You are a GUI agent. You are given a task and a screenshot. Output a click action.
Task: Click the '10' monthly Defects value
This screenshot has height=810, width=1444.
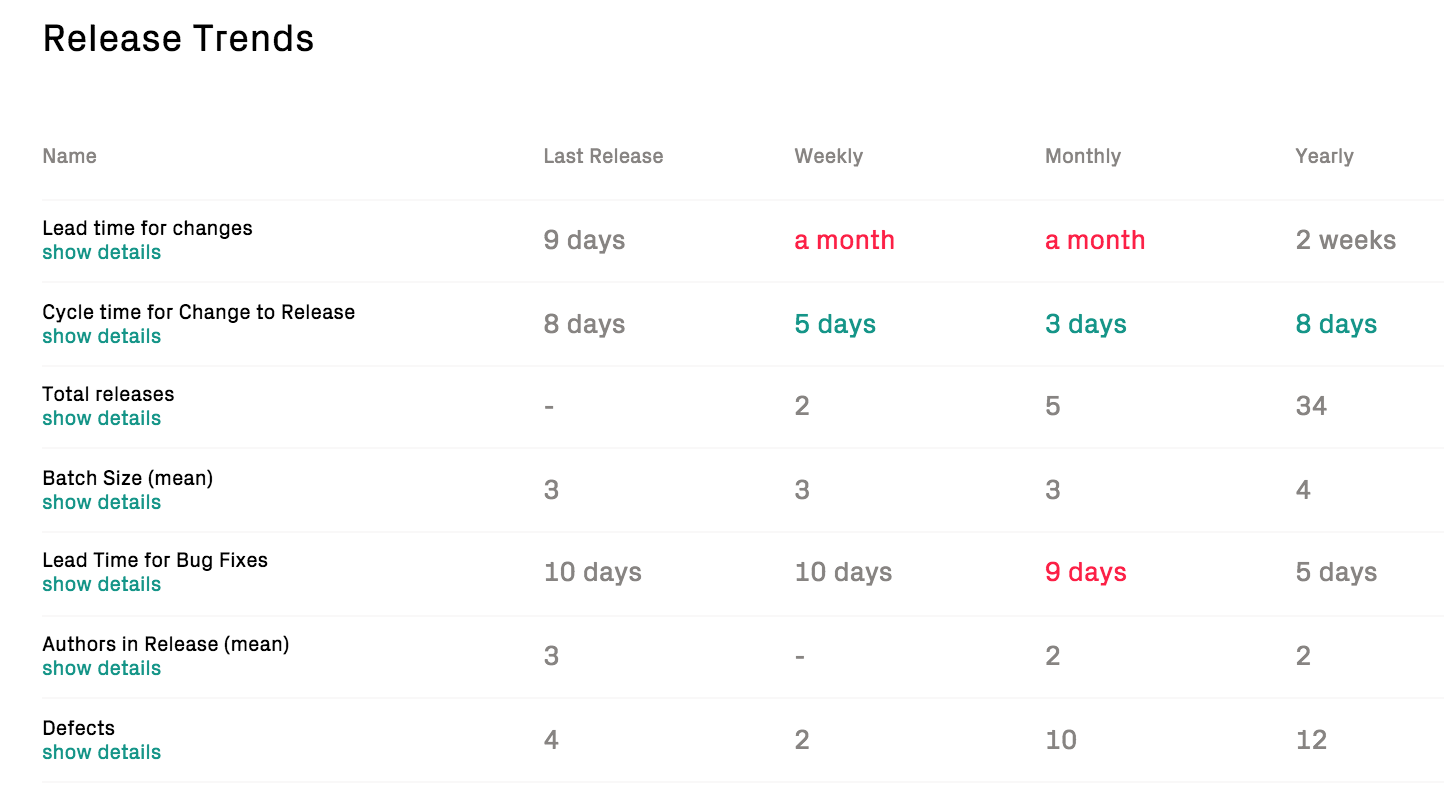pyautogui.click(x=1060, y=740)
